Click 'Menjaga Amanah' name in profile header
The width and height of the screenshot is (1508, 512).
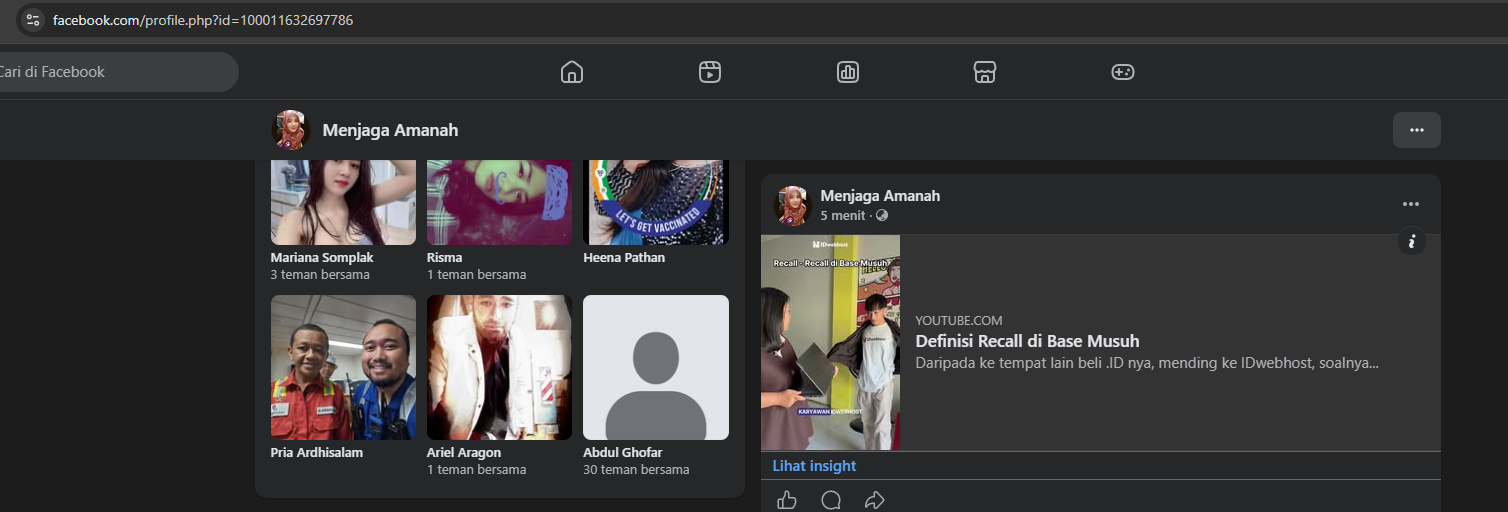point(390,130)
